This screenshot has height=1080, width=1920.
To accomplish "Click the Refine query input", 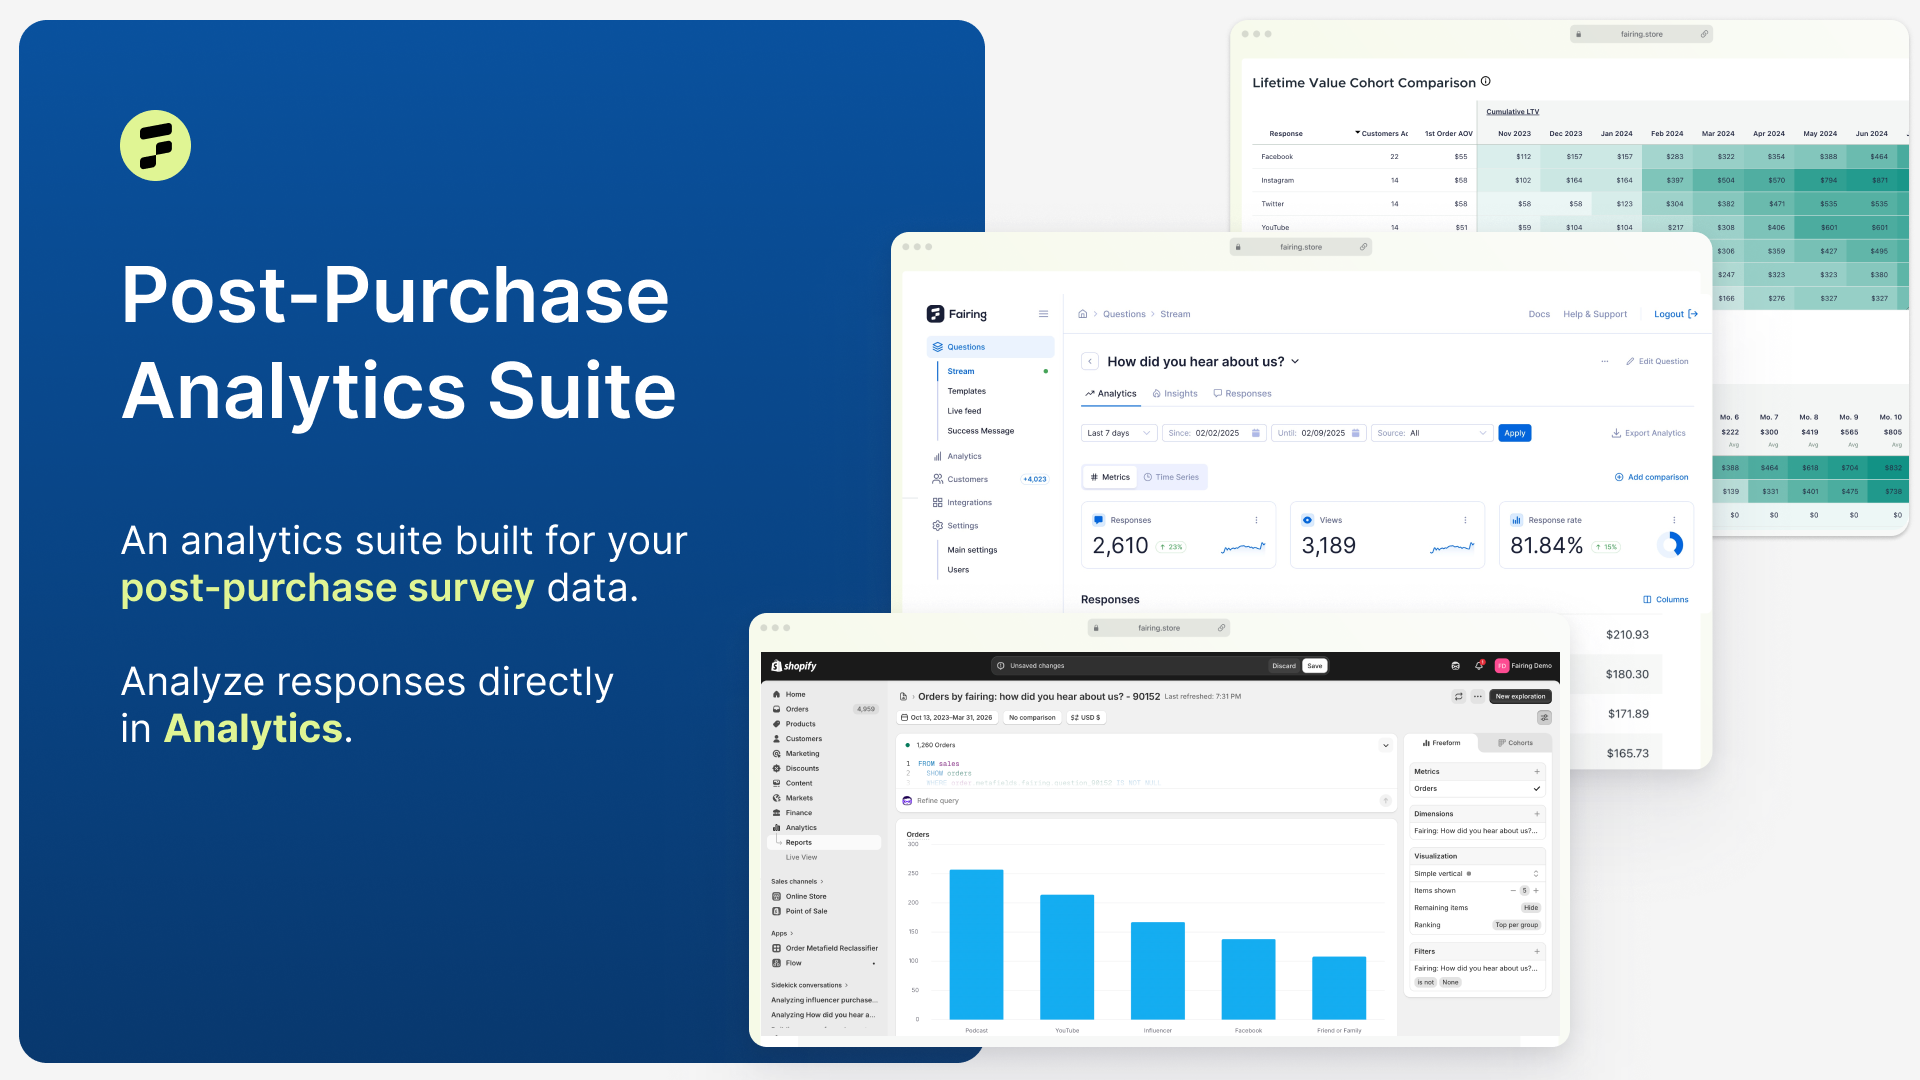I will pyautogui.click(x=1146, y=800).
